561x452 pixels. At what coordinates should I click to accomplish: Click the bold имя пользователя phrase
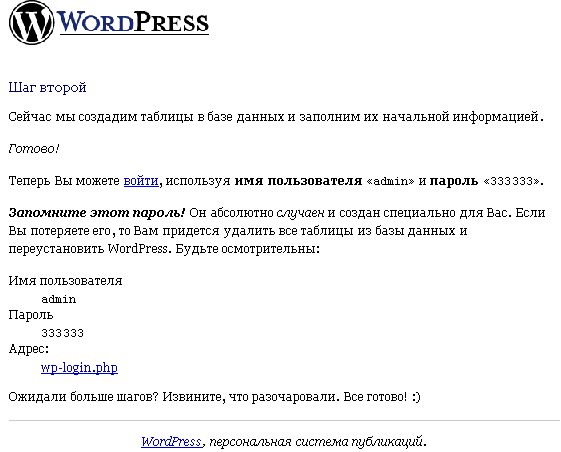[x=298, y=181]
